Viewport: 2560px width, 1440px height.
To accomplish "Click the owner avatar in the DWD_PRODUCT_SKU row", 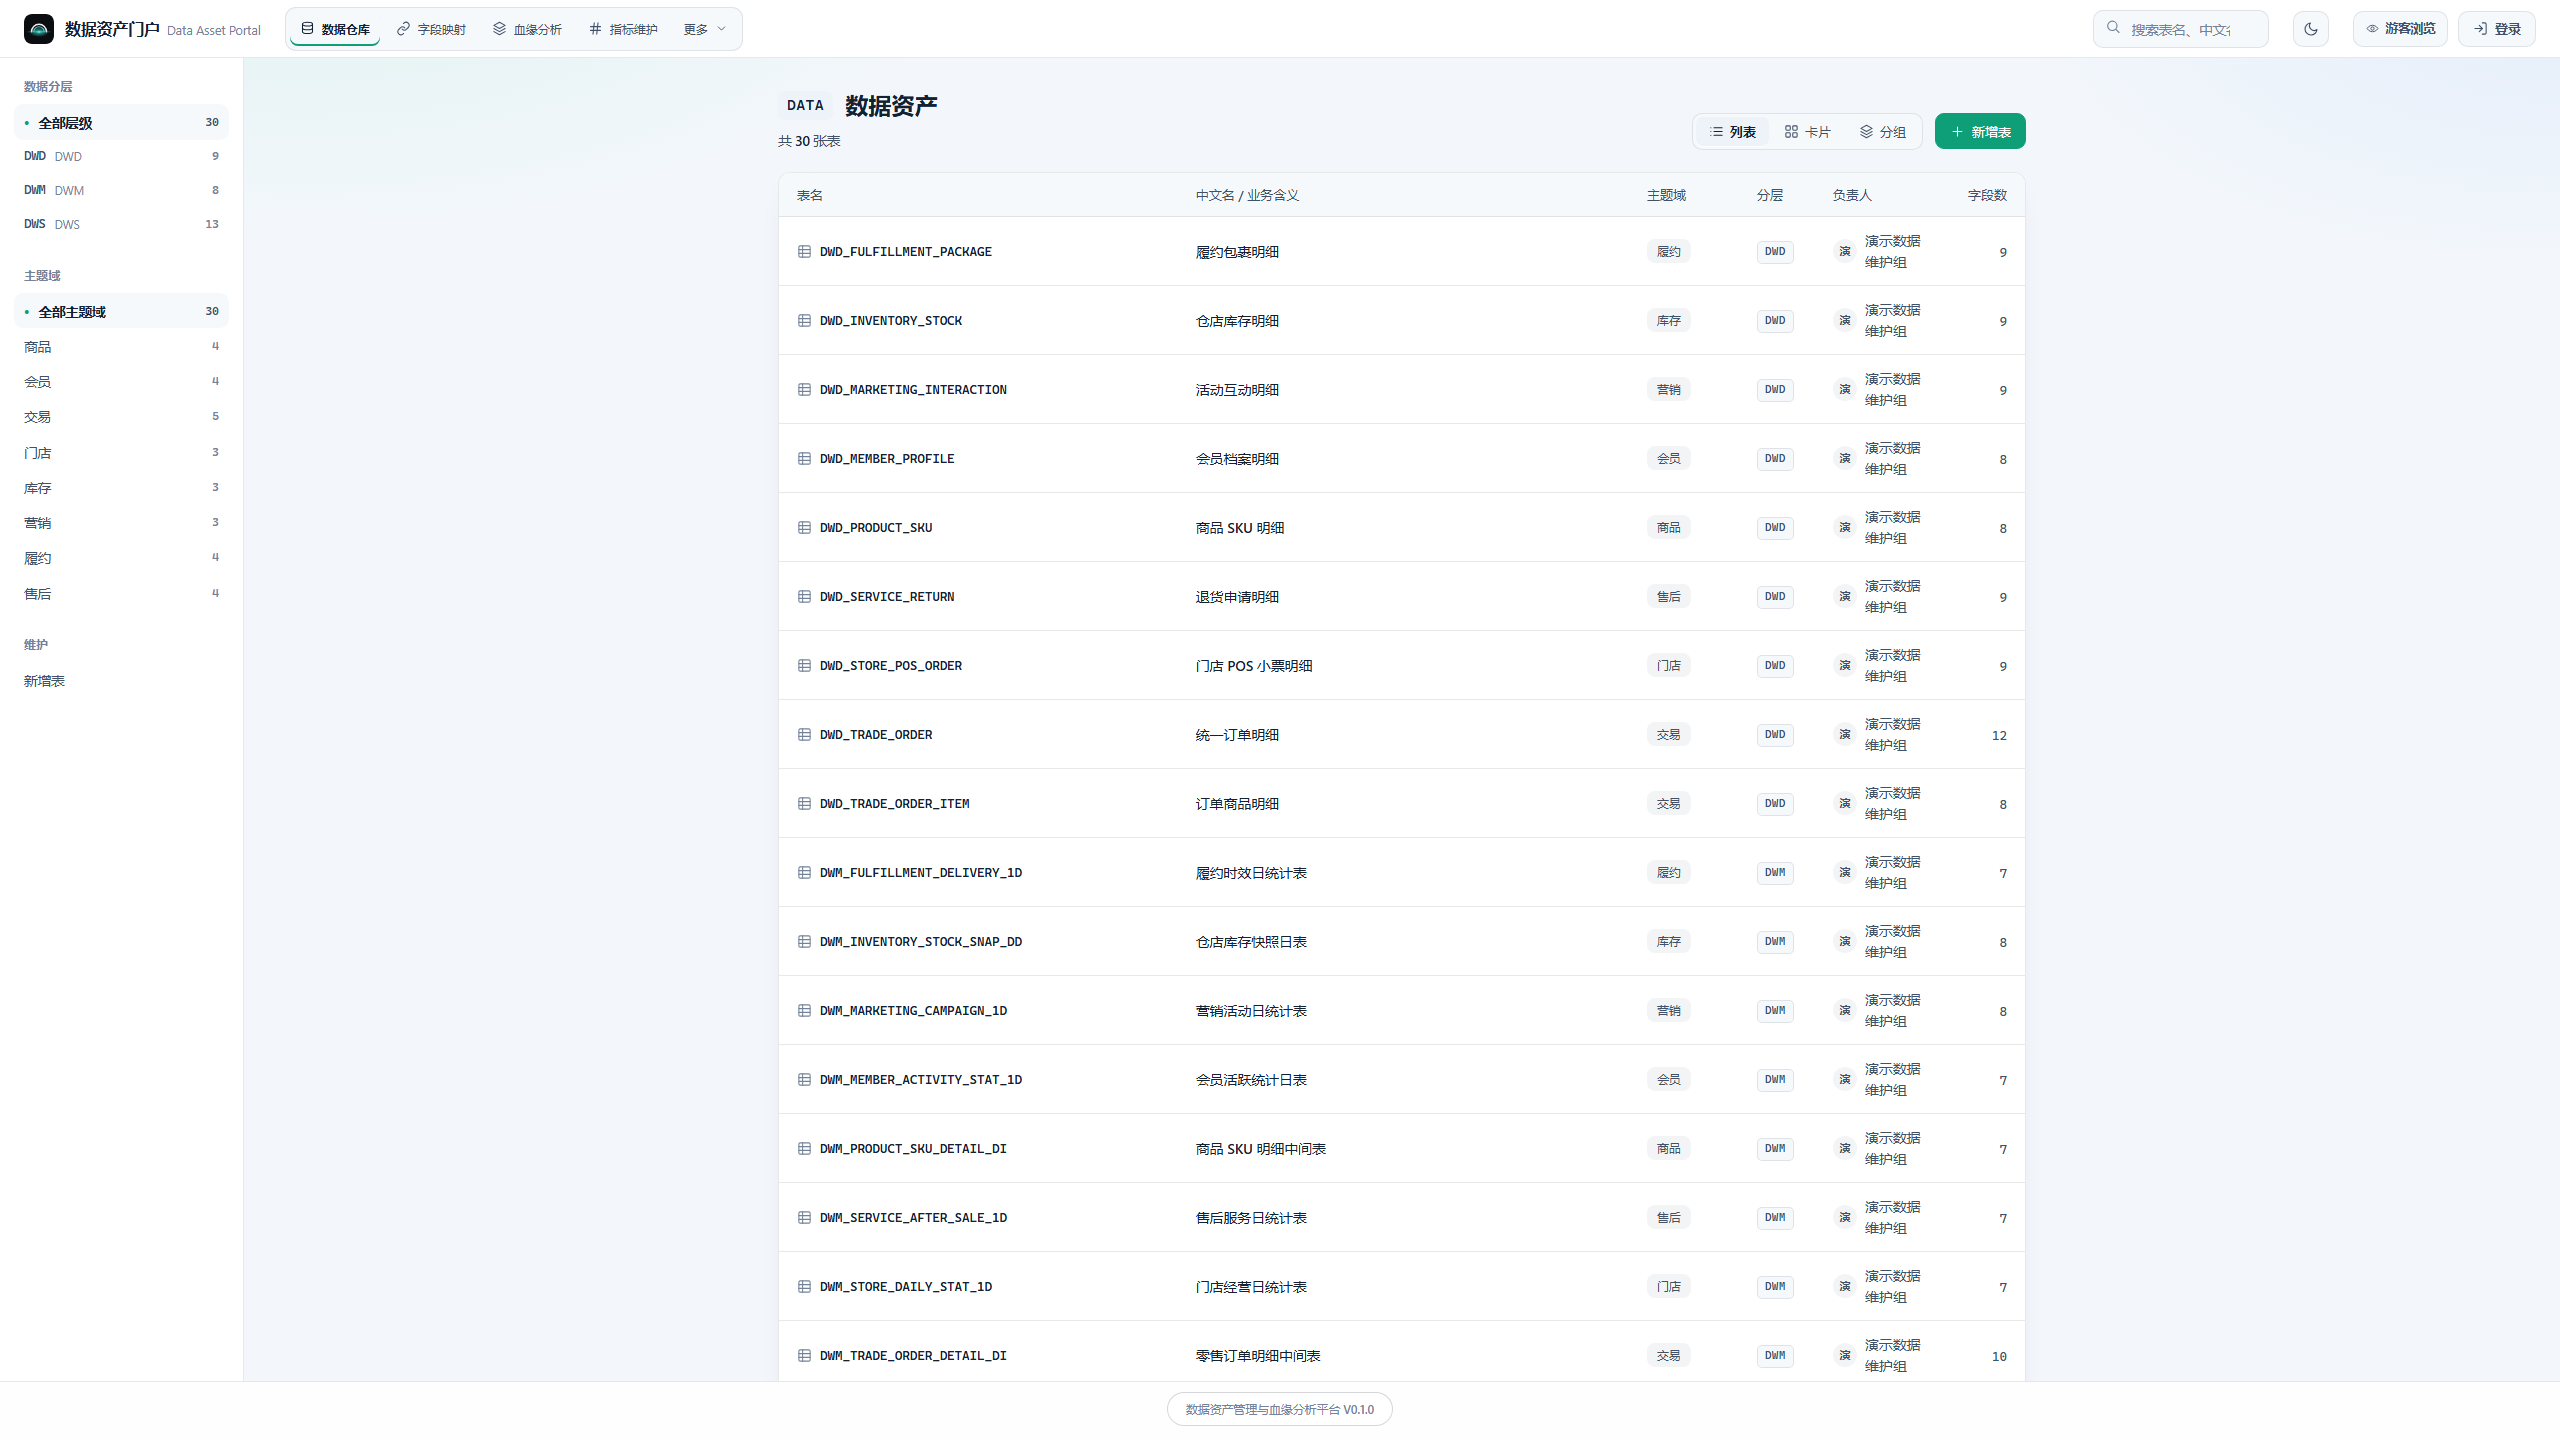I will click(1845, 528).
